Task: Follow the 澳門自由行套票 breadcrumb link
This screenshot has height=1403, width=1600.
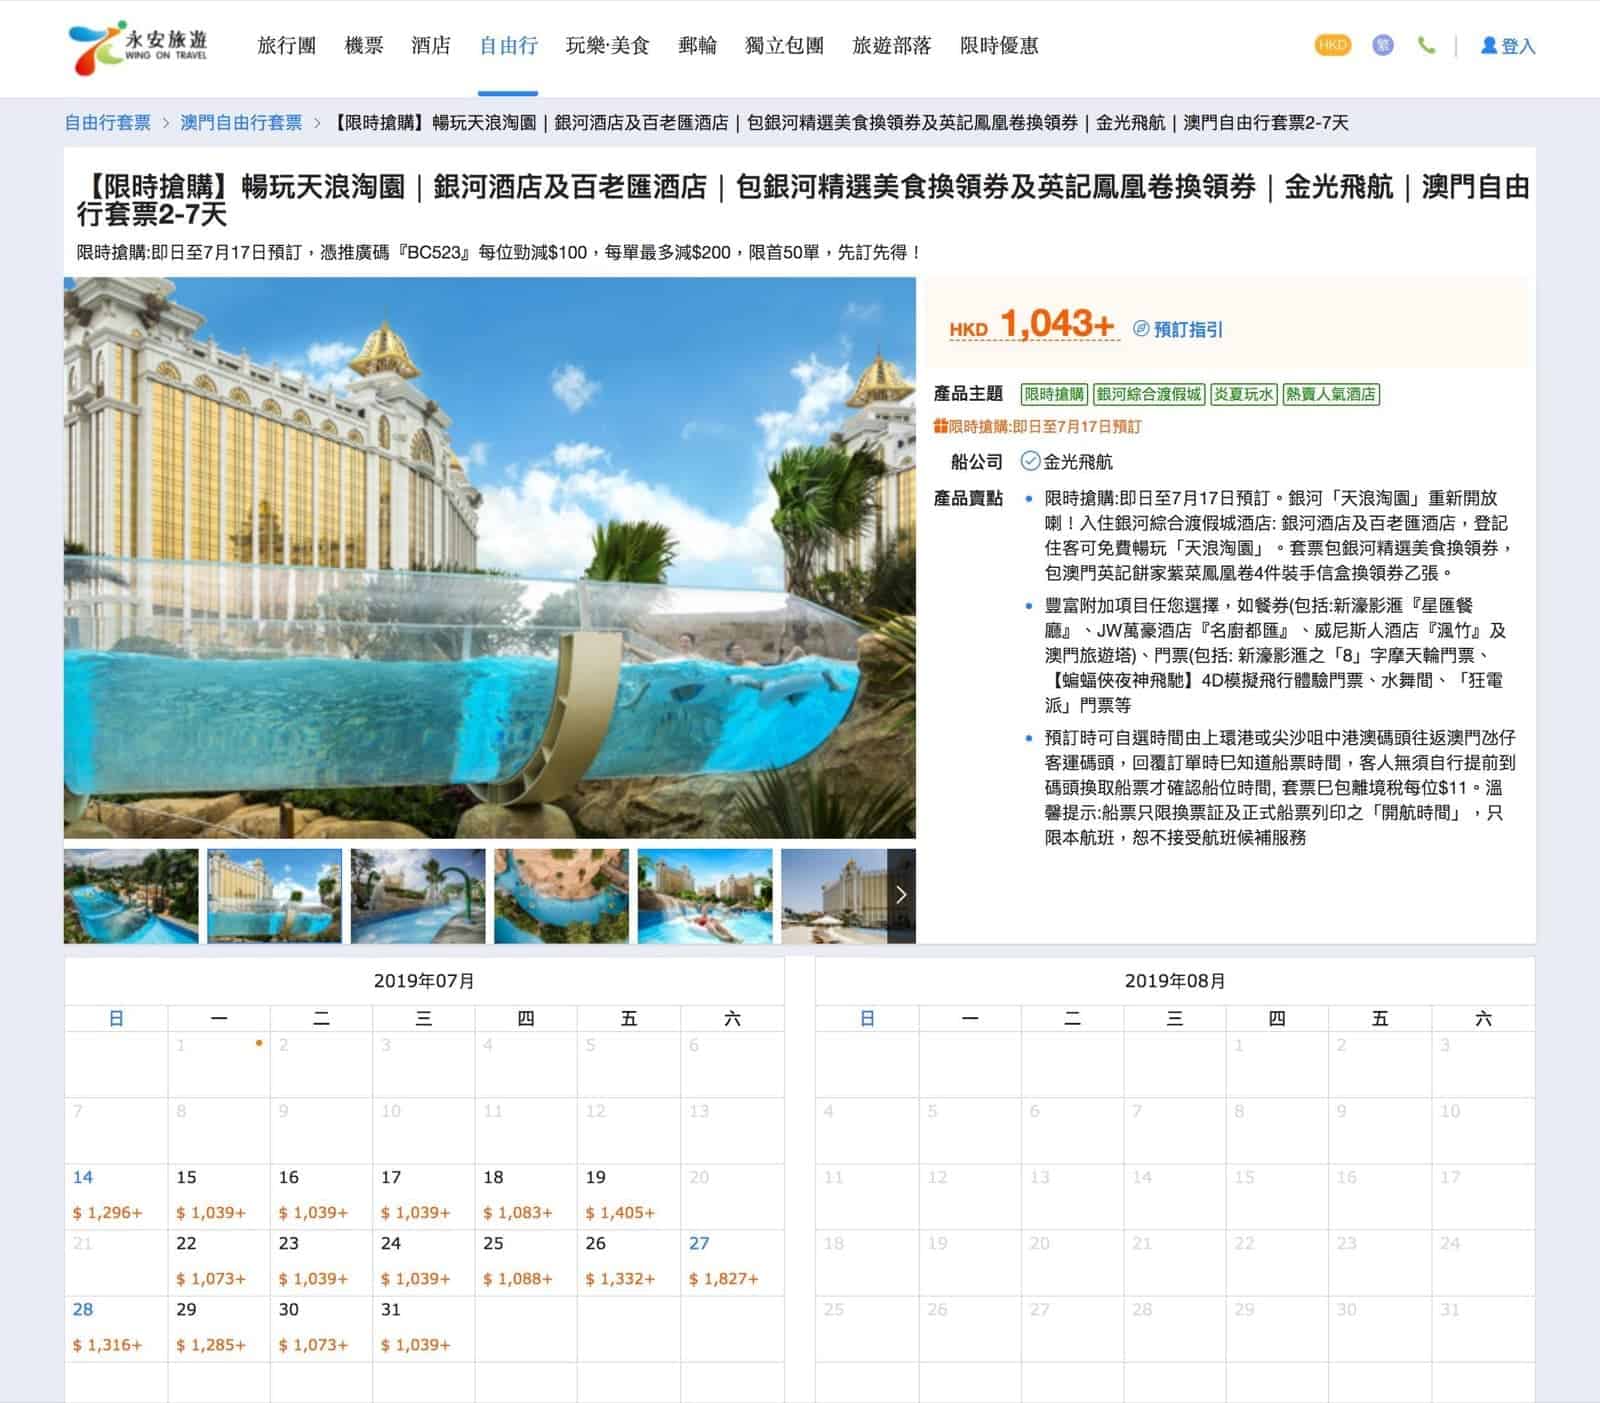Action: (241, 123)
